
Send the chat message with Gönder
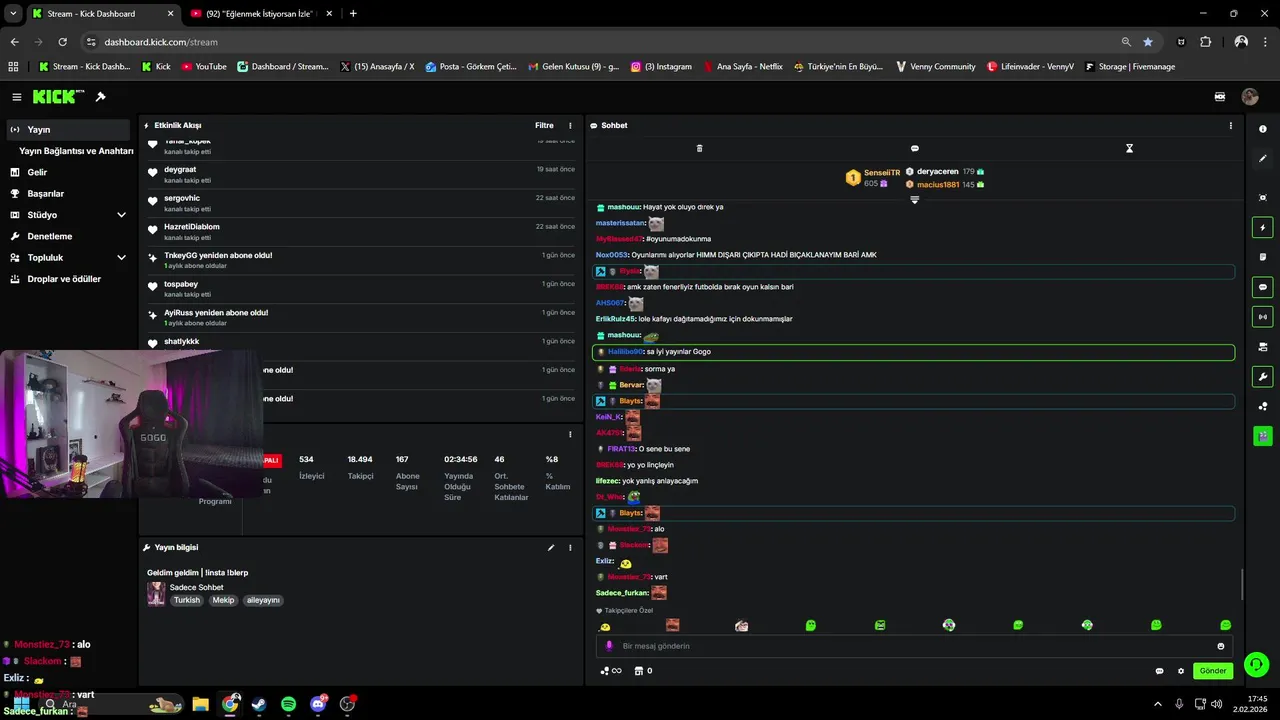click(1212, 671)
